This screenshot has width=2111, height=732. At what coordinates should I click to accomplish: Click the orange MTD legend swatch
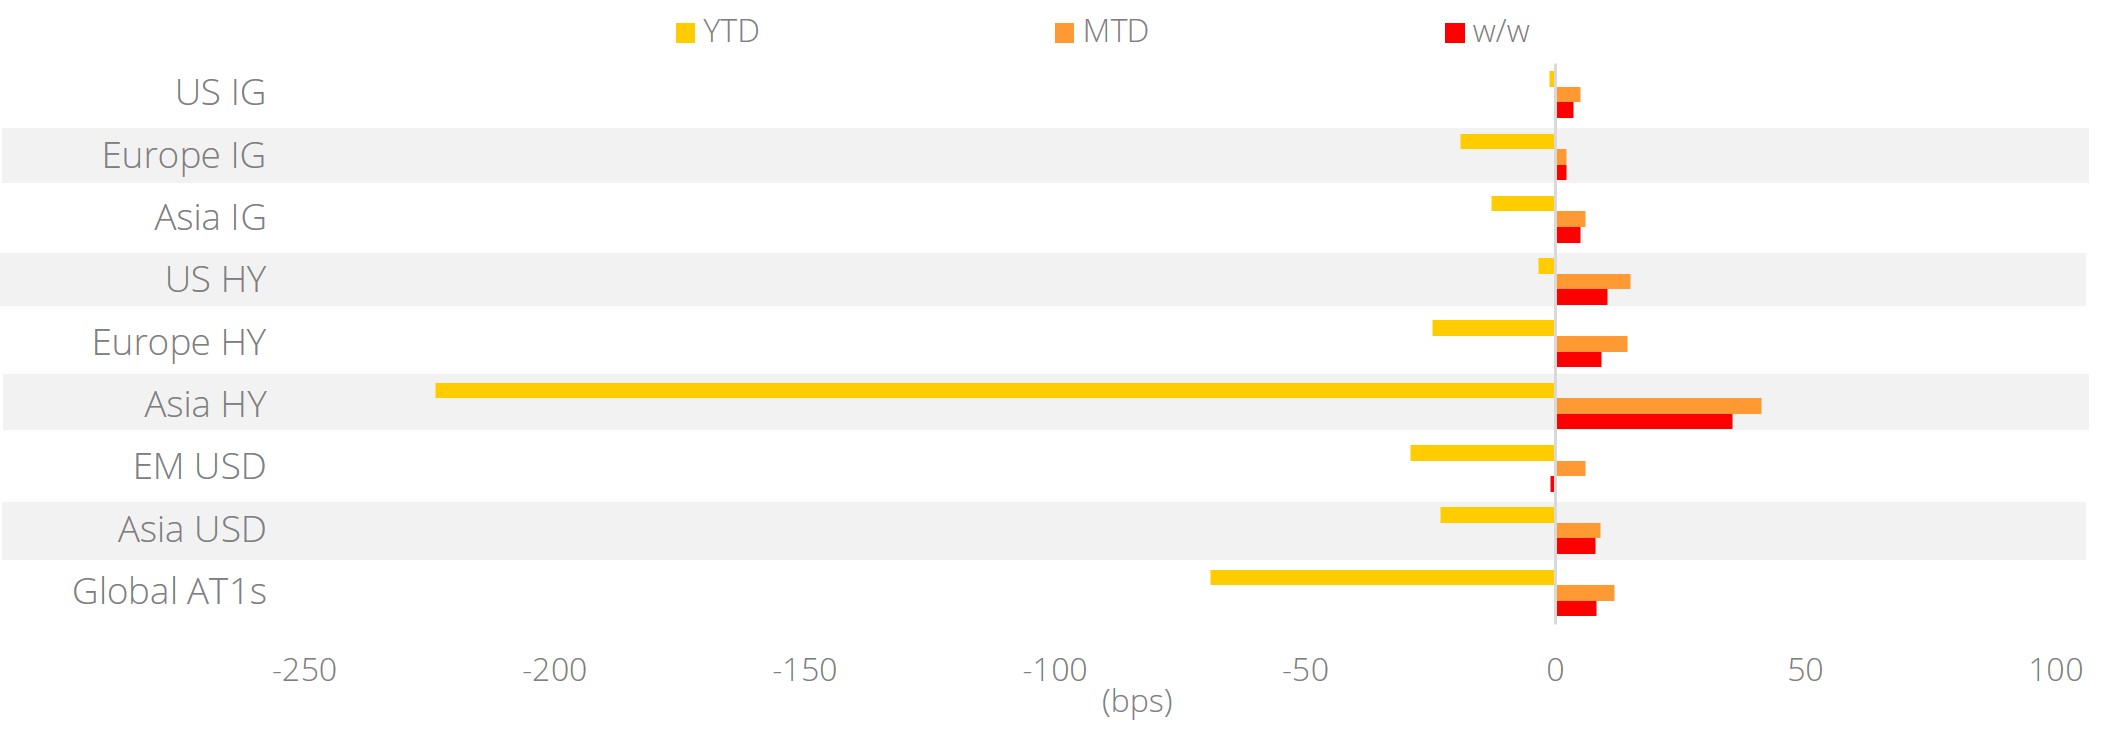[1064, 33]
